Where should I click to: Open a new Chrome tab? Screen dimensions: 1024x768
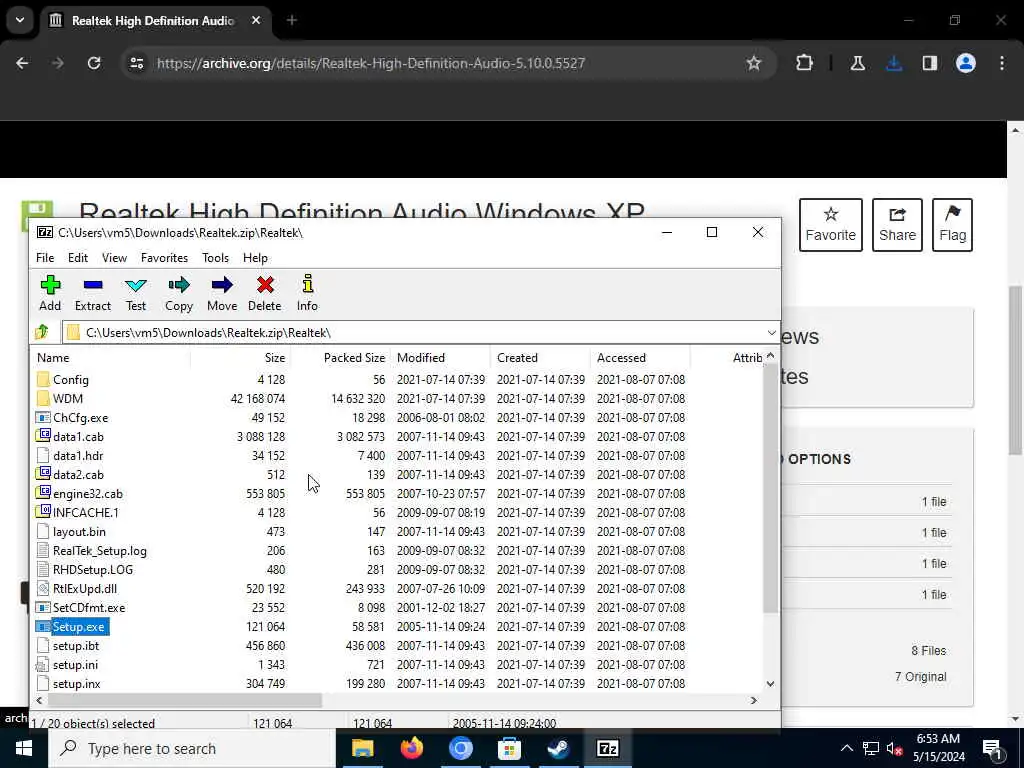pyautogui.click(x=292, y=20)
